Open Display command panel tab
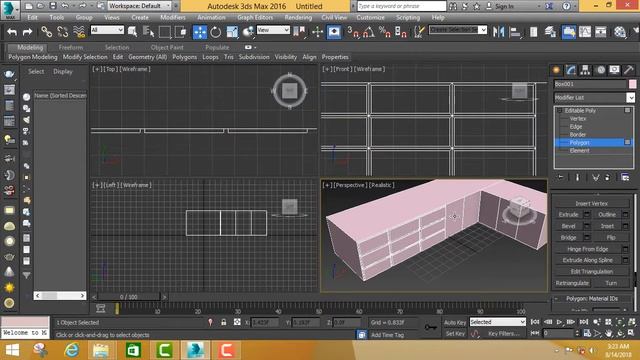The height and width of the screenshot is (360, 640). (614, 70)
